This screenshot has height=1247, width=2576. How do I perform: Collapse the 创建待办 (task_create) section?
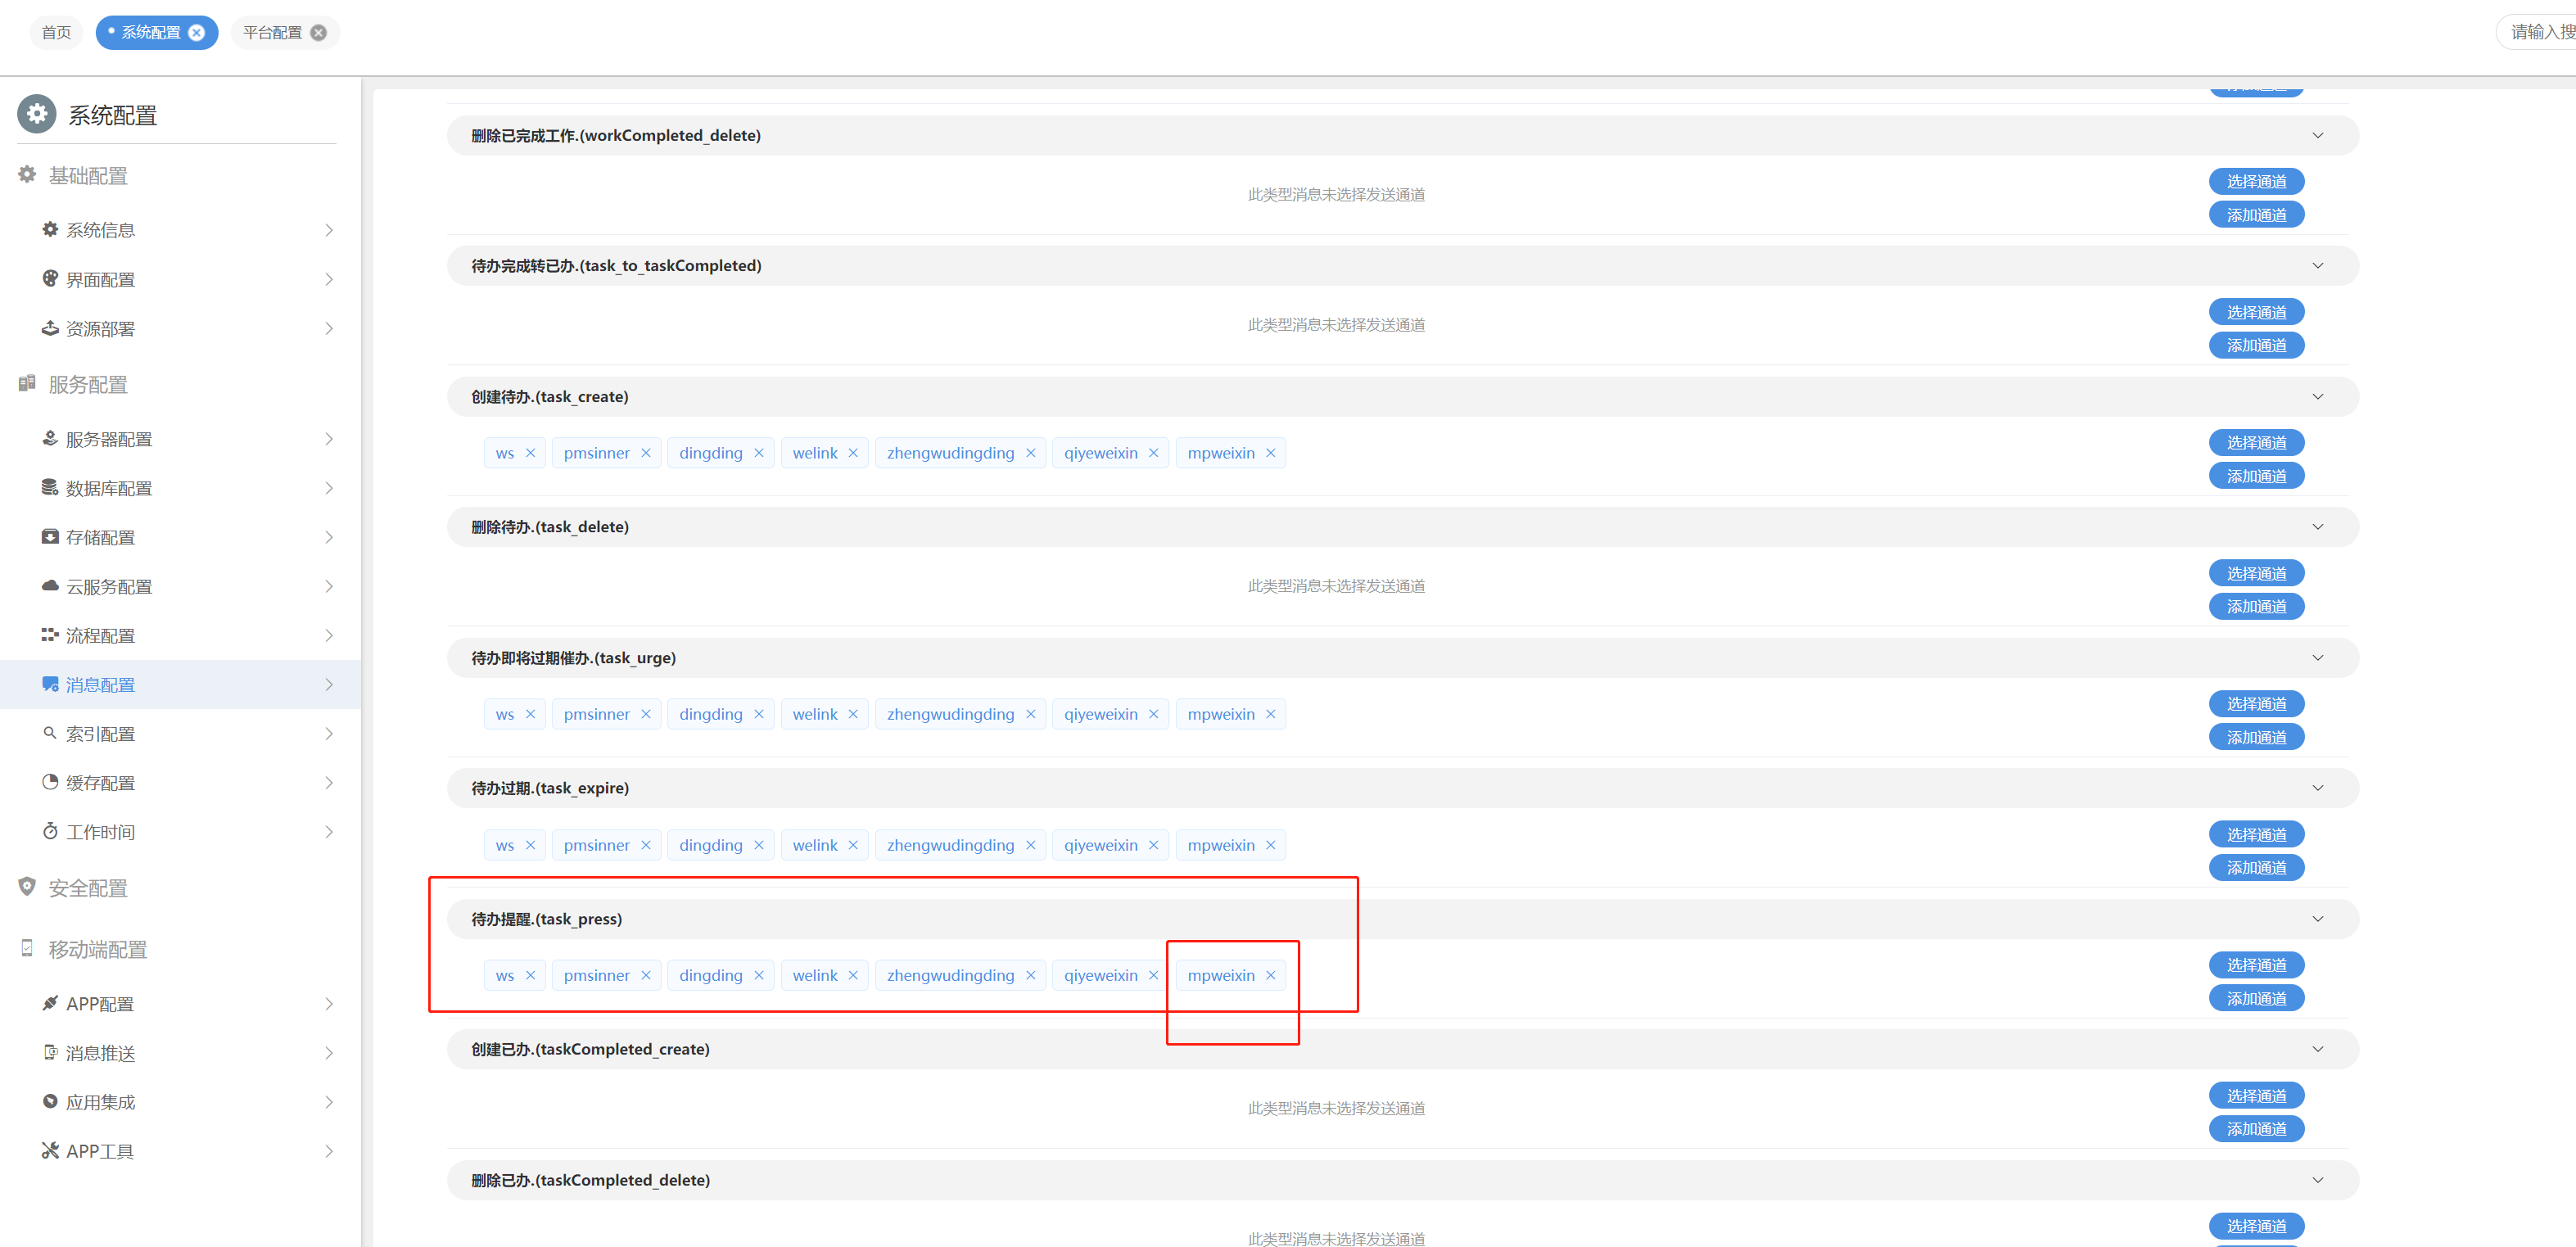coord(2317,397)
